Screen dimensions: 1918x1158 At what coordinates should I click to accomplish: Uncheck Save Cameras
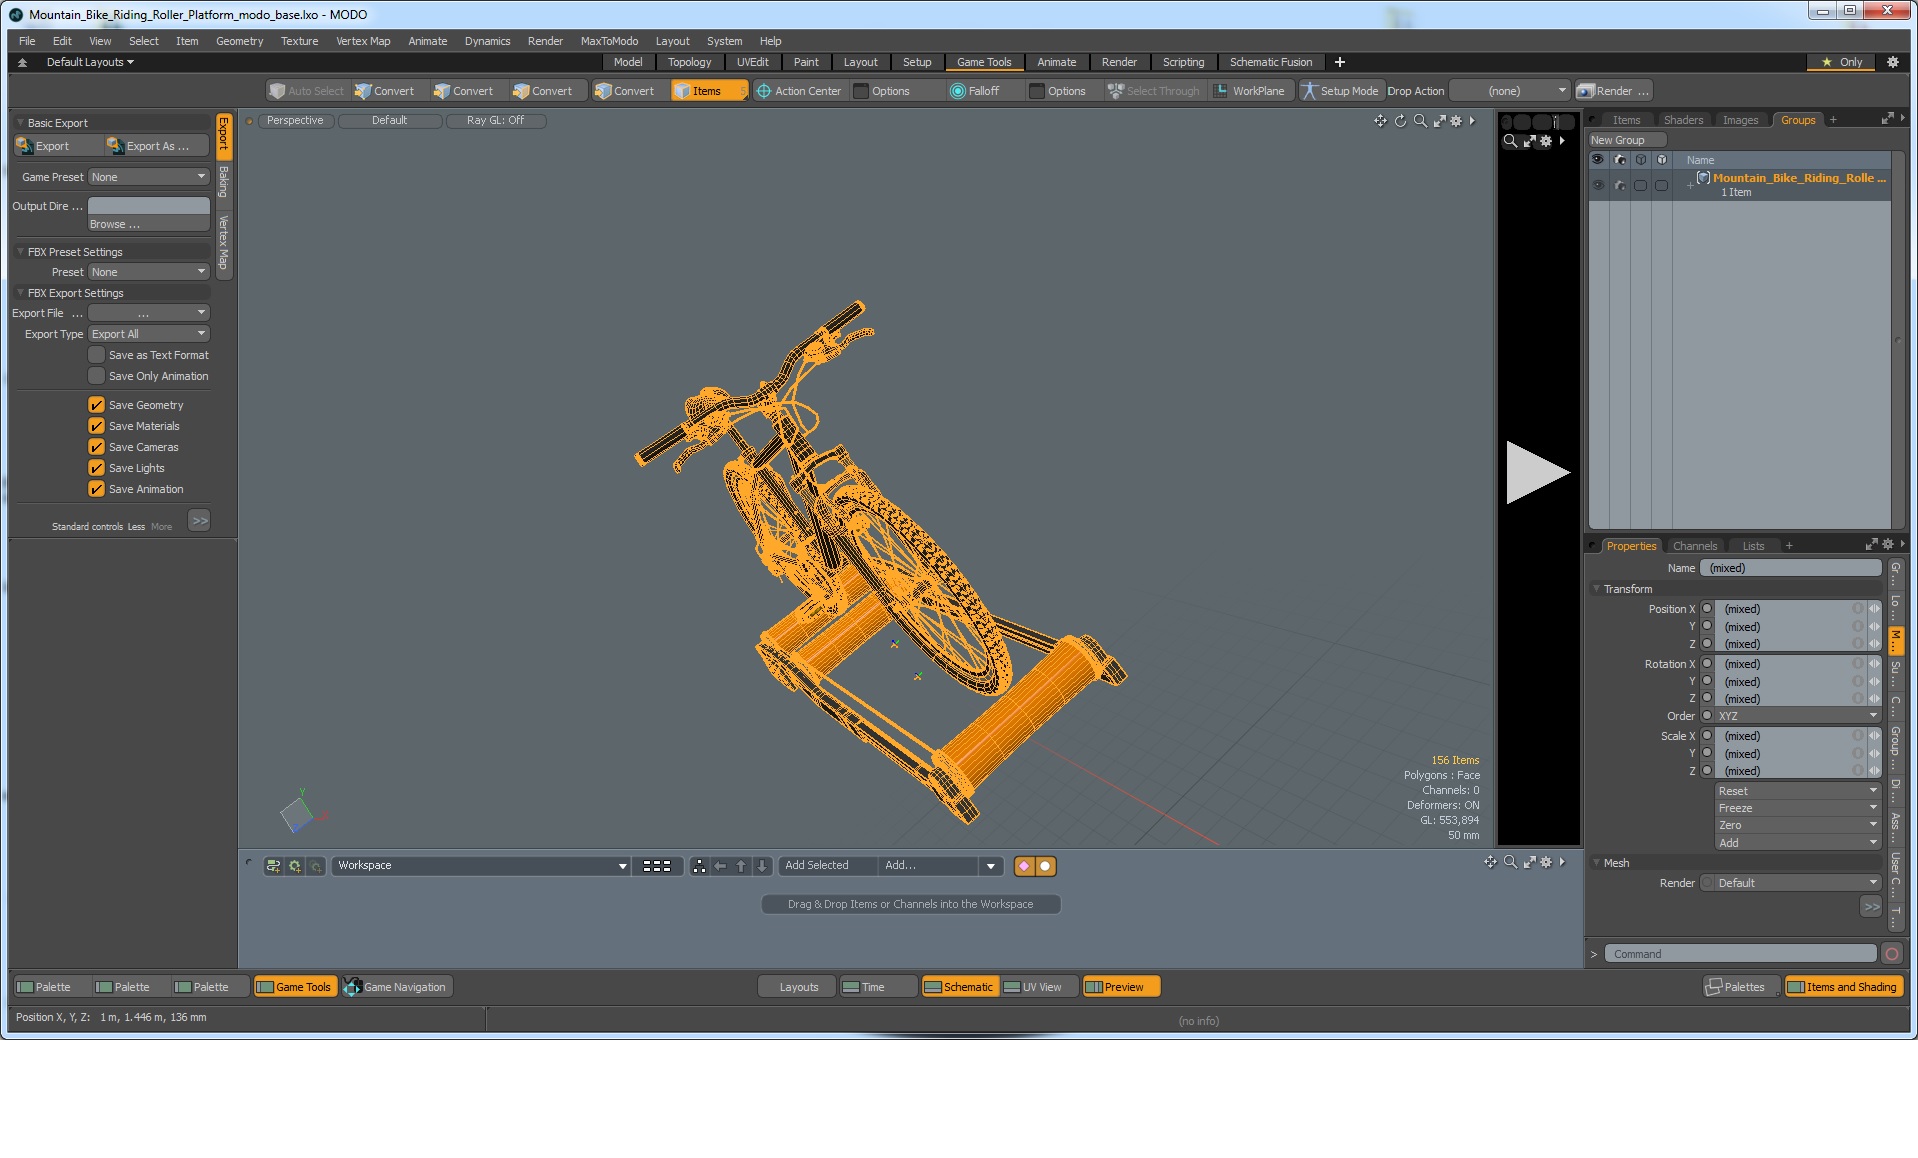point(96,447)
